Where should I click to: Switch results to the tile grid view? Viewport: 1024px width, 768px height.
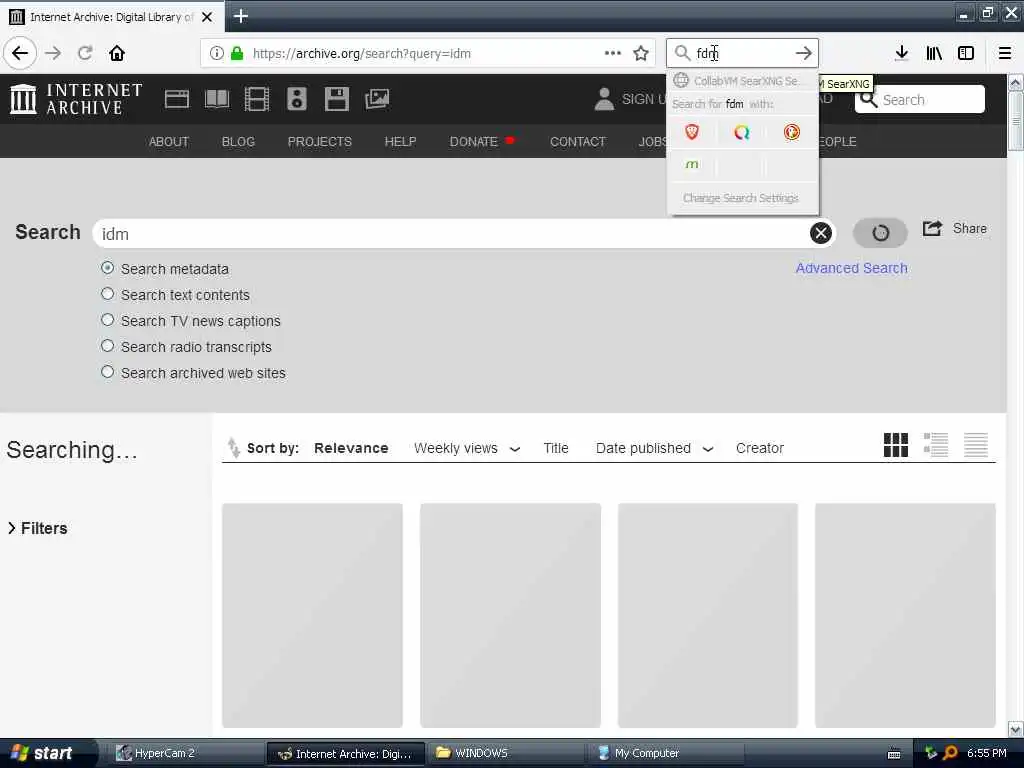click(895, 445)
